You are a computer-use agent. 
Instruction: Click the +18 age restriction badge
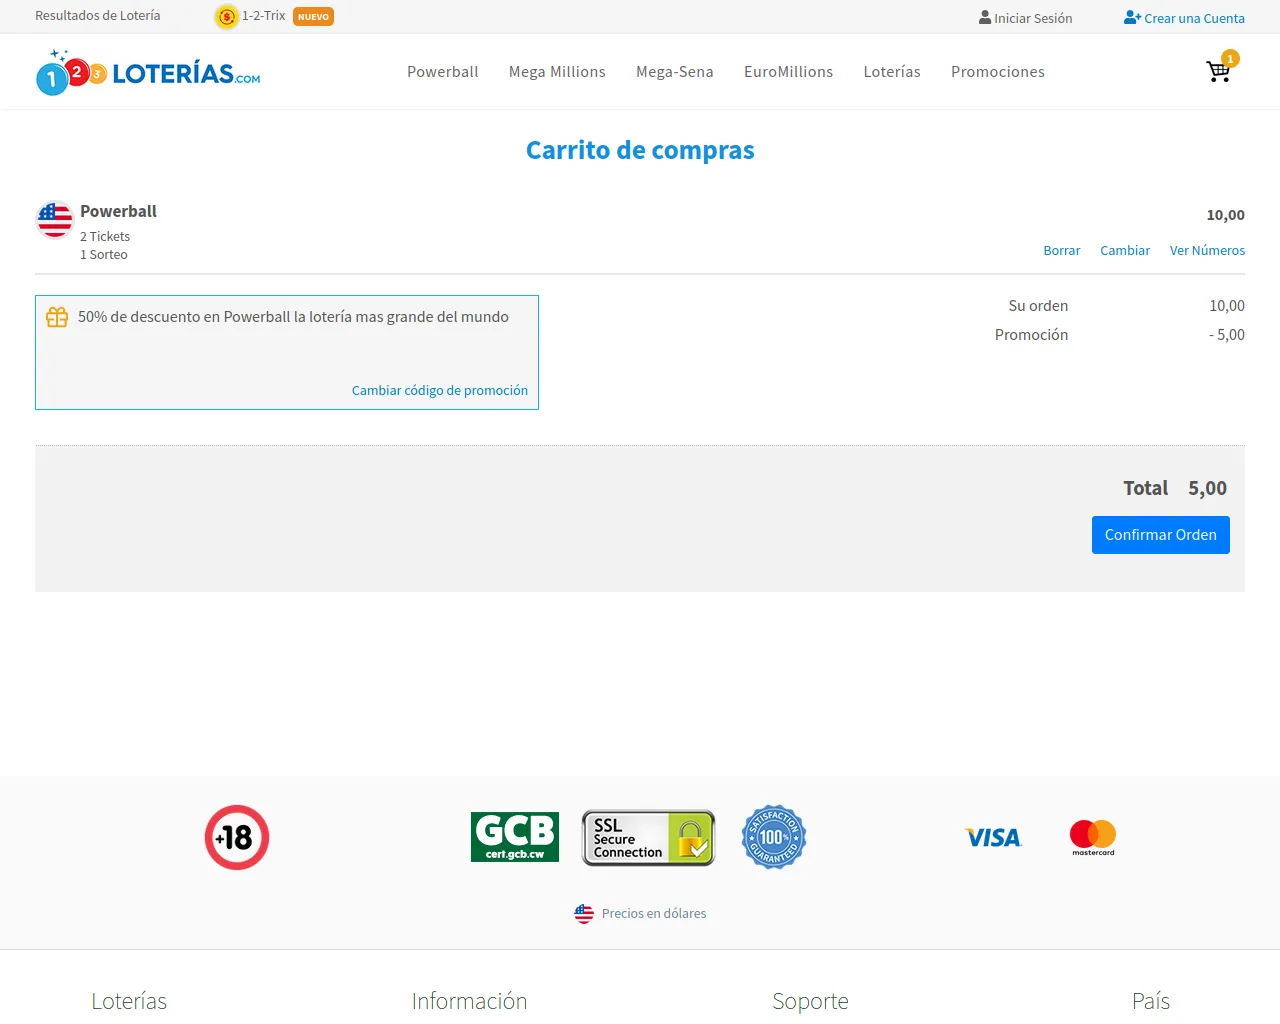click(x=237, y=837)
